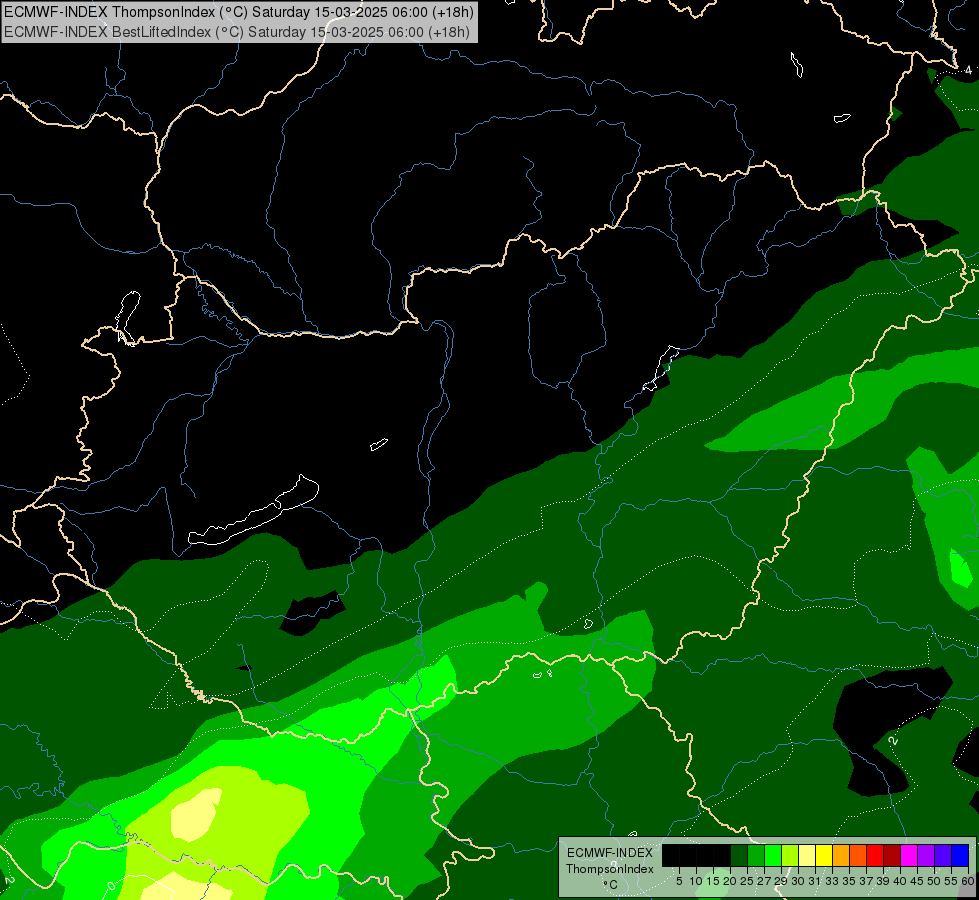
Task: Select the yellow-green 29–30 legend swatch
Action: (790, 855)
